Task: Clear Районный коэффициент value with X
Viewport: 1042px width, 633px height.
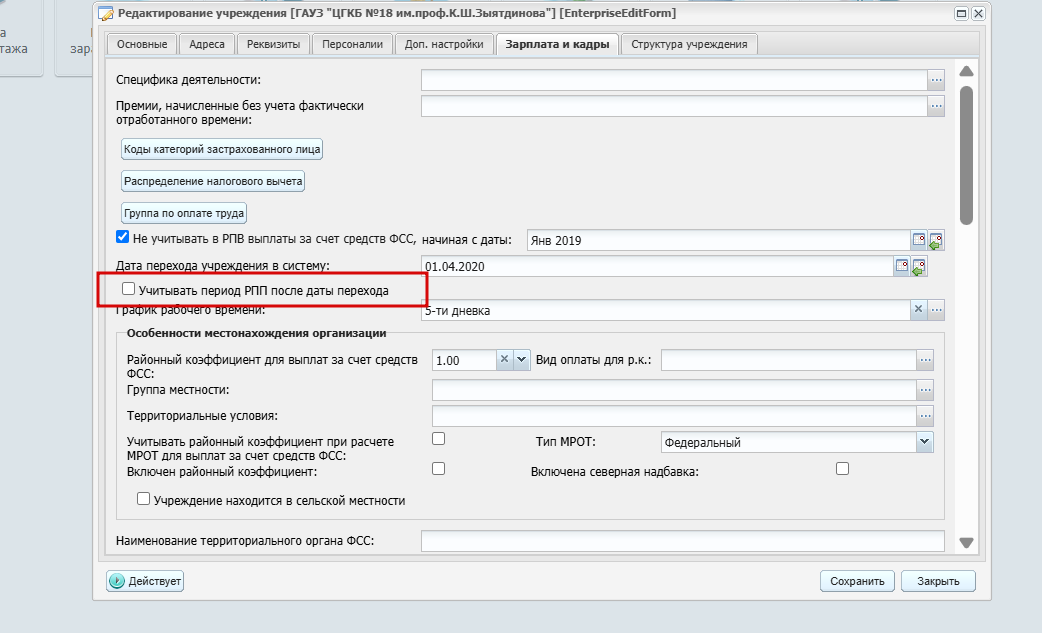Action: click(504, 359)
